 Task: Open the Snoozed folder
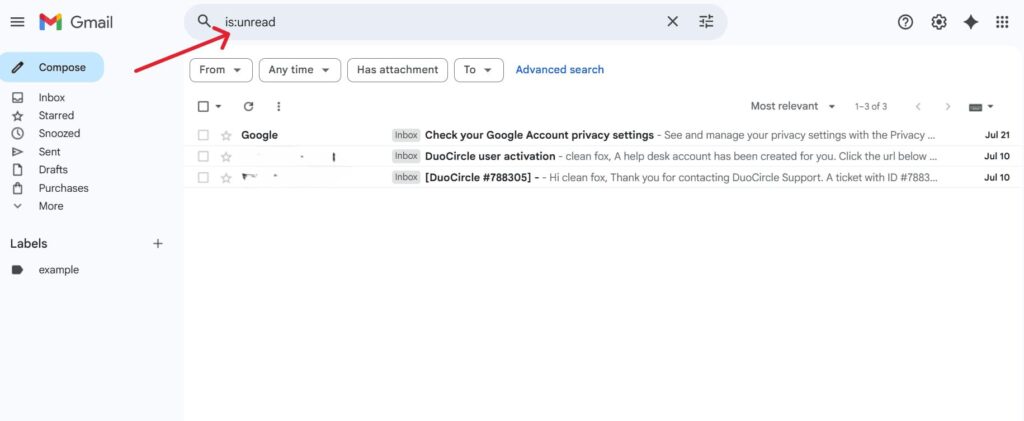coord(59,133)
